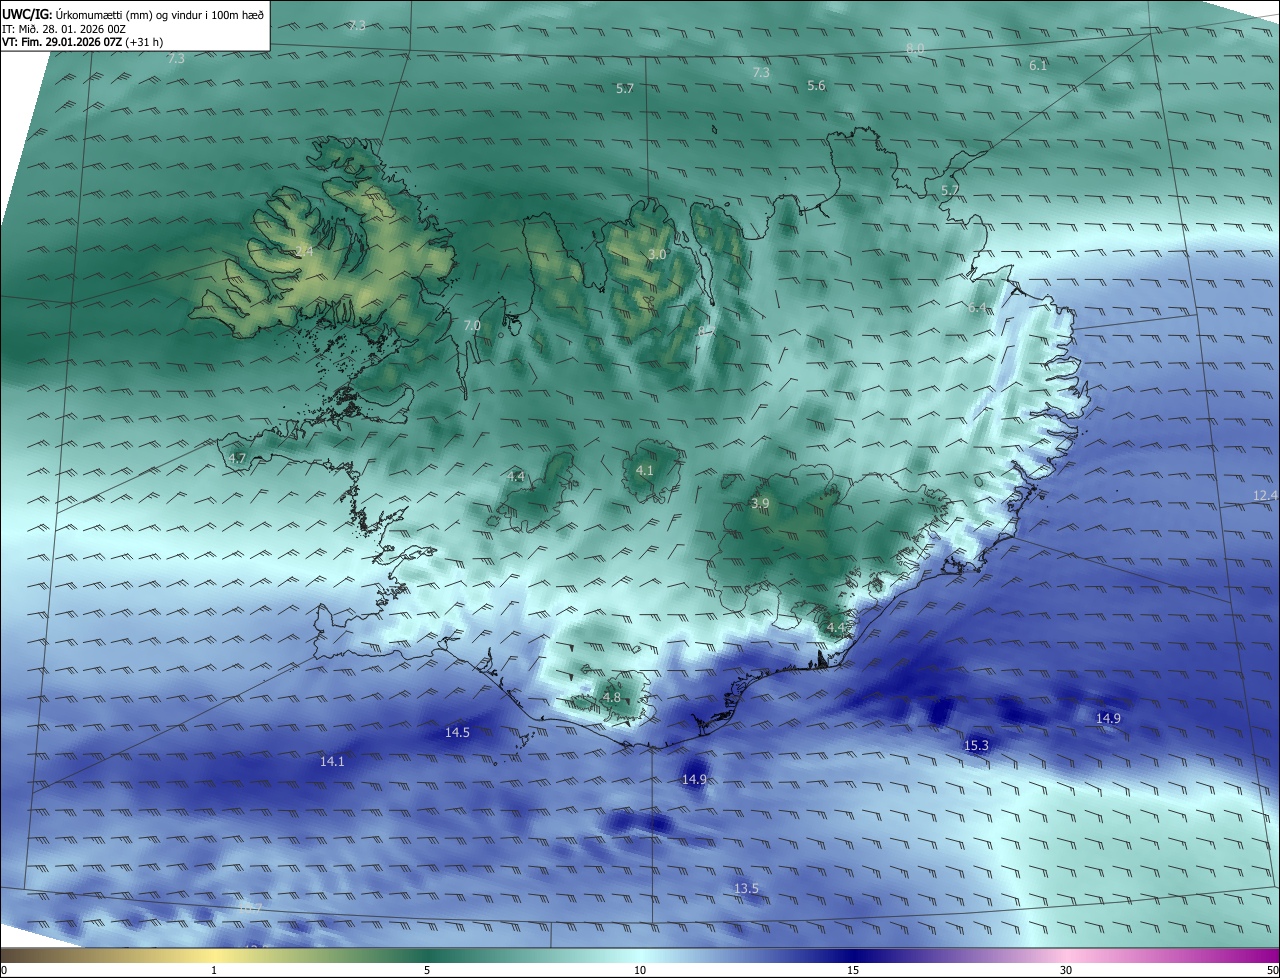Click the 6.4 value label
Image resolution: width=1280 pixels, height=978 pixels.
coord(977,307)
